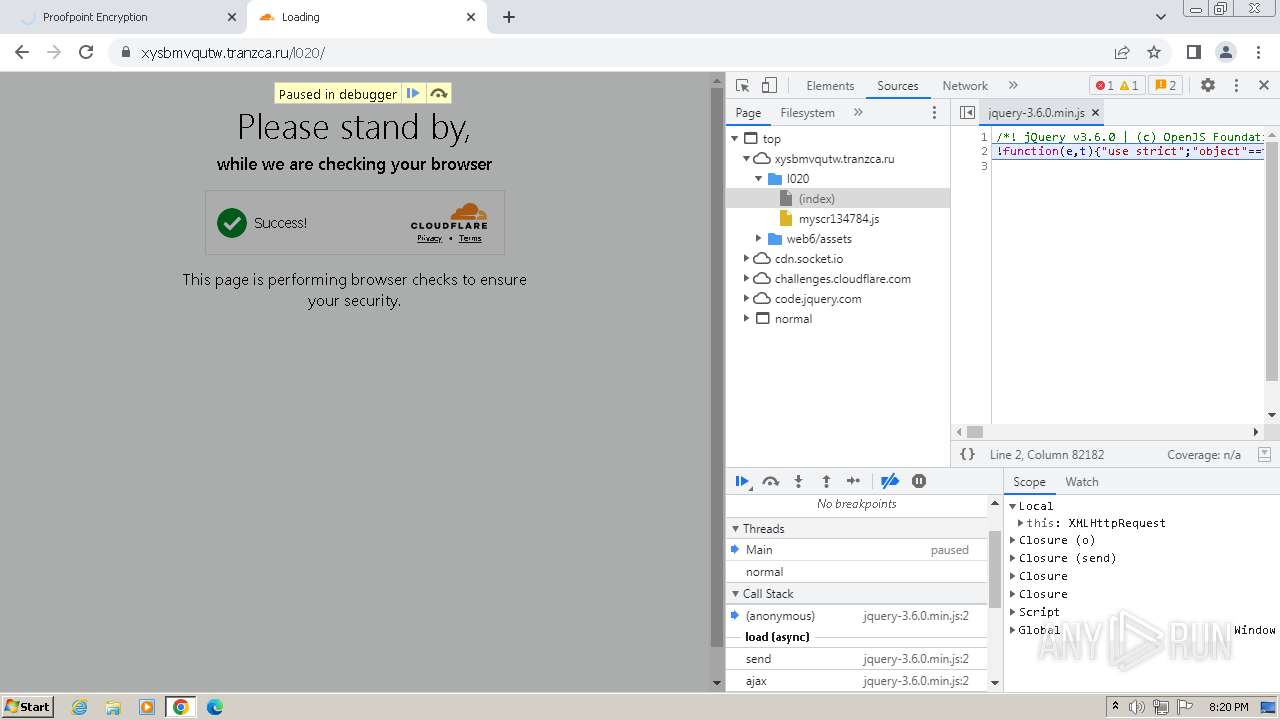1280x720 pixels.
Task: Click the coverage details icon
Action: 1264,454
